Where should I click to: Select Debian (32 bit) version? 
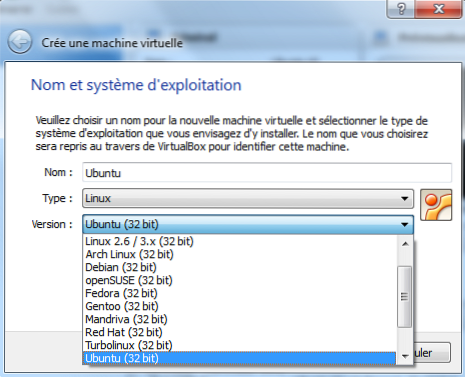240,267
